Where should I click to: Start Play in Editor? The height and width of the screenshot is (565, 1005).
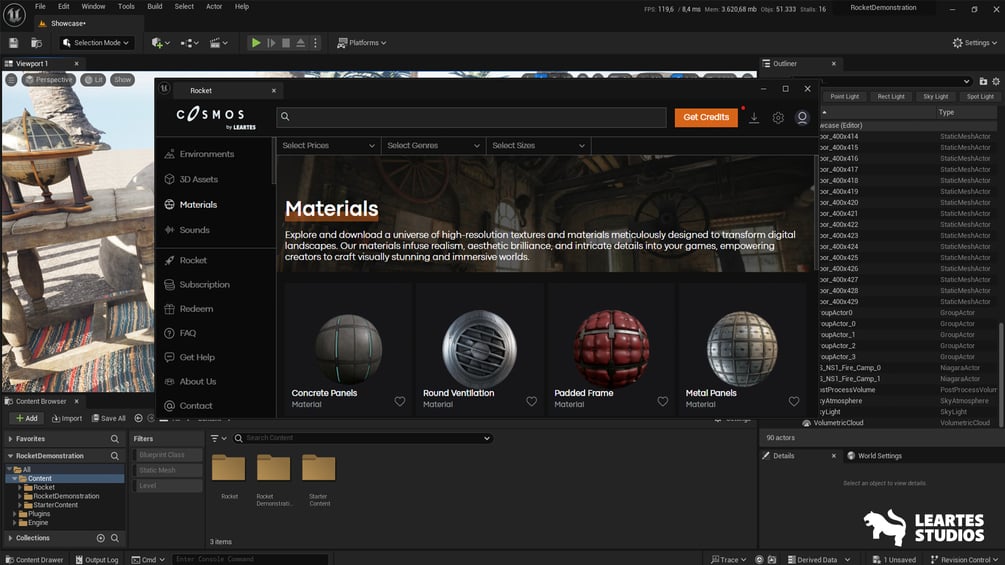(x=256, y=43)
